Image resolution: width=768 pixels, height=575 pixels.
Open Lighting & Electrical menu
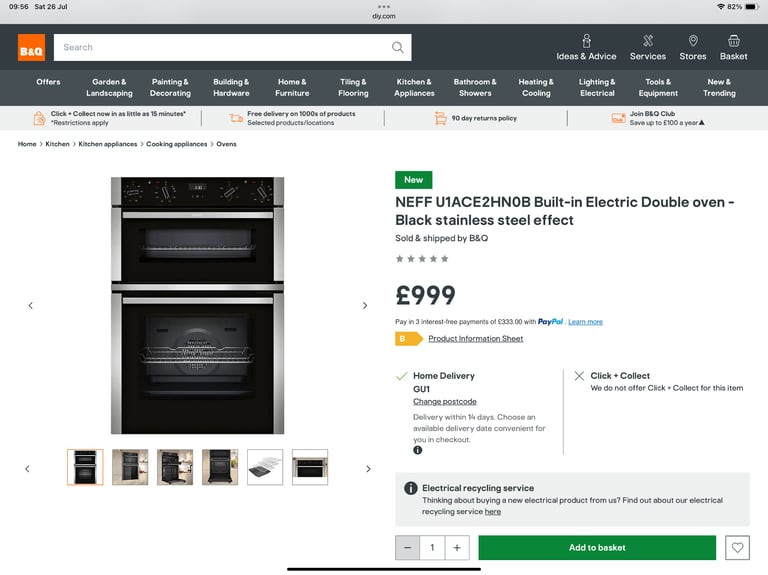pyautogui.click(x=597, y=87)
